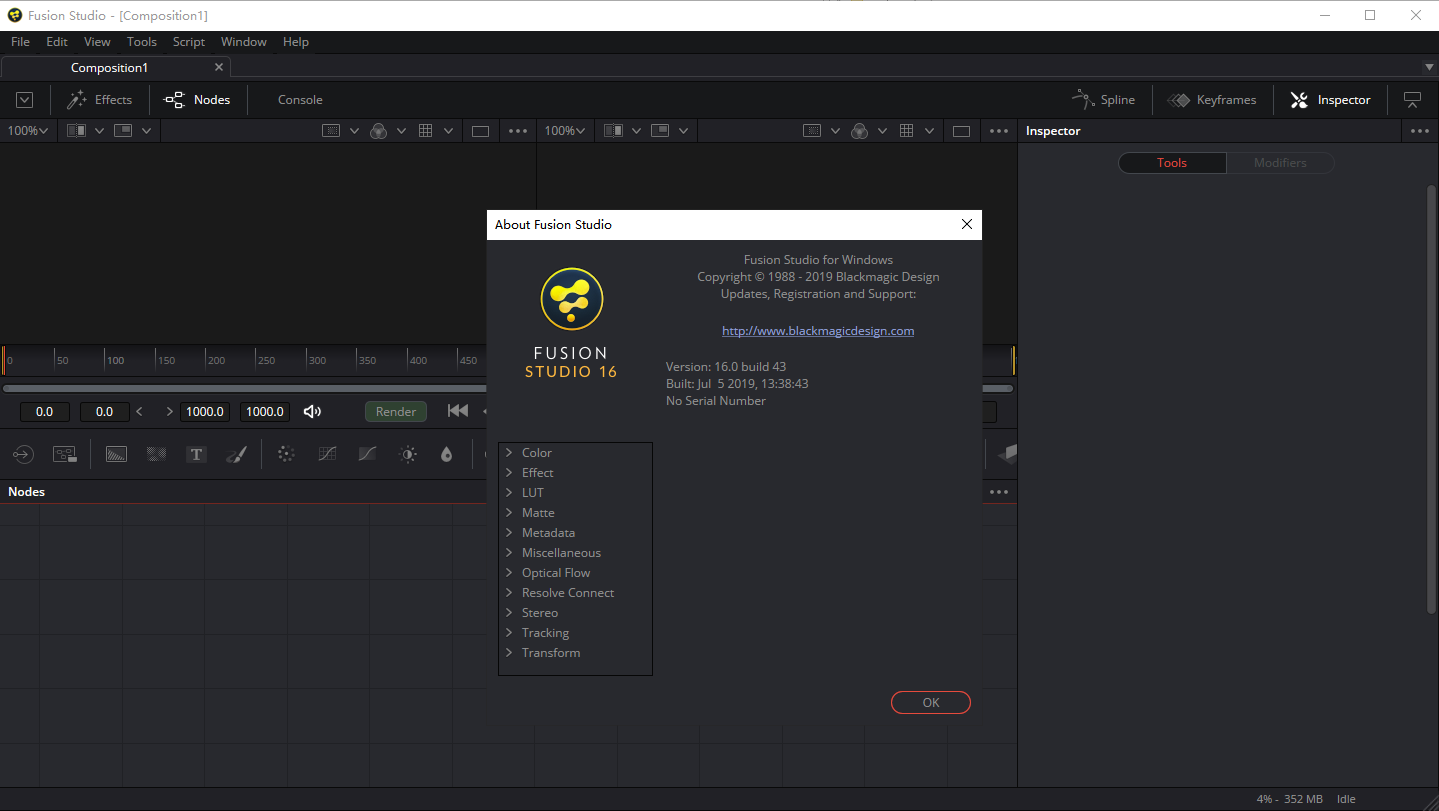Click the global end time field (rightmost 1000.0)

tap(265, 411)
